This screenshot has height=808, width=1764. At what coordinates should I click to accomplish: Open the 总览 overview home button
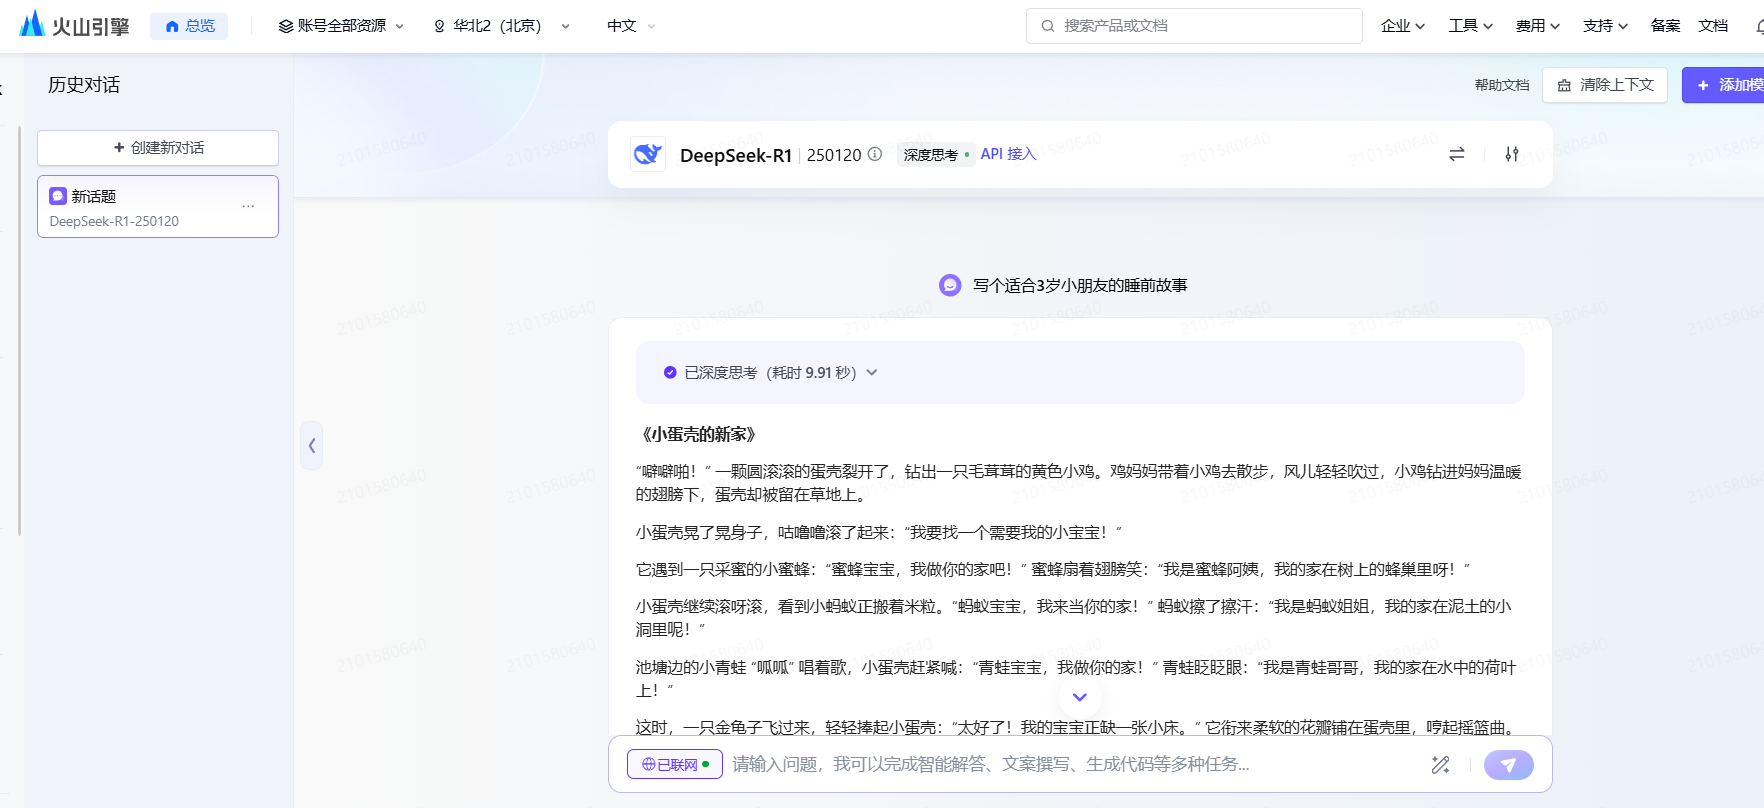(x=189, y=26)
